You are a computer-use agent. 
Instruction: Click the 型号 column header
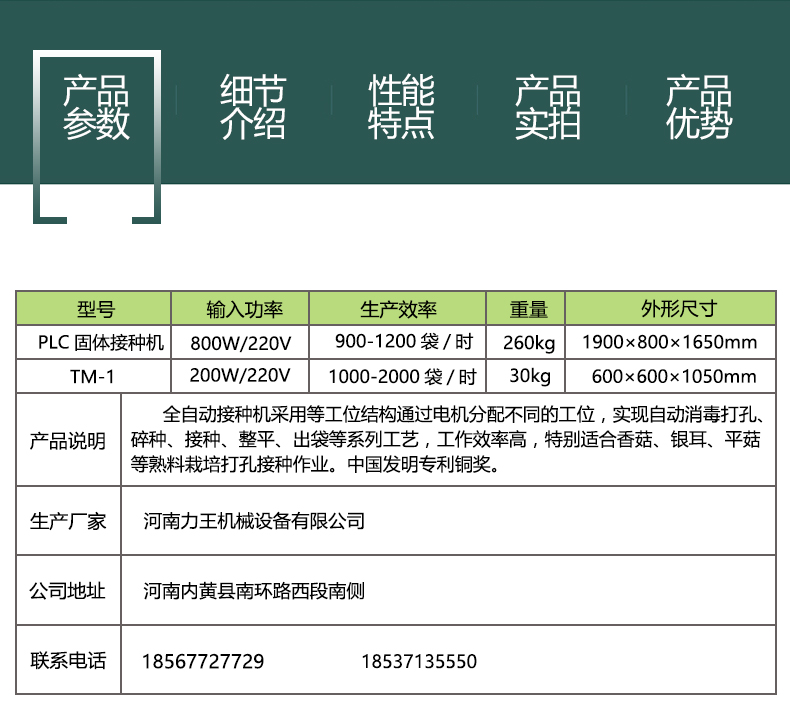pyautogui.click(x=95, y=309)
